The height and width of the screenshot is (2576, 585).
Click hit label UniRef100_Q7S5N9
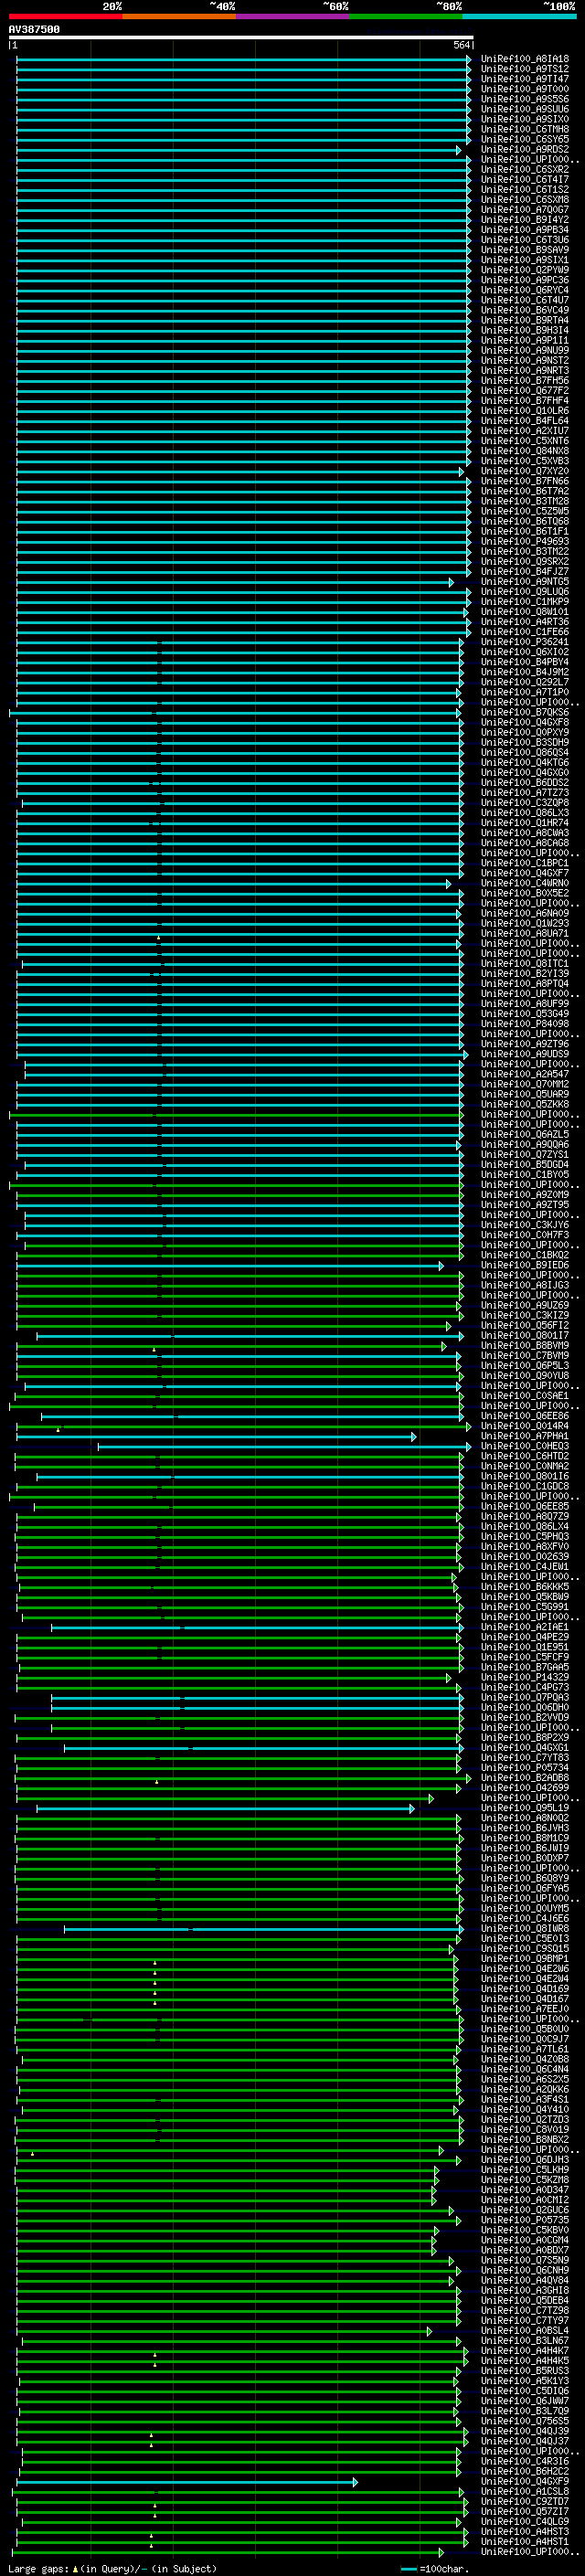(525, 2260)
